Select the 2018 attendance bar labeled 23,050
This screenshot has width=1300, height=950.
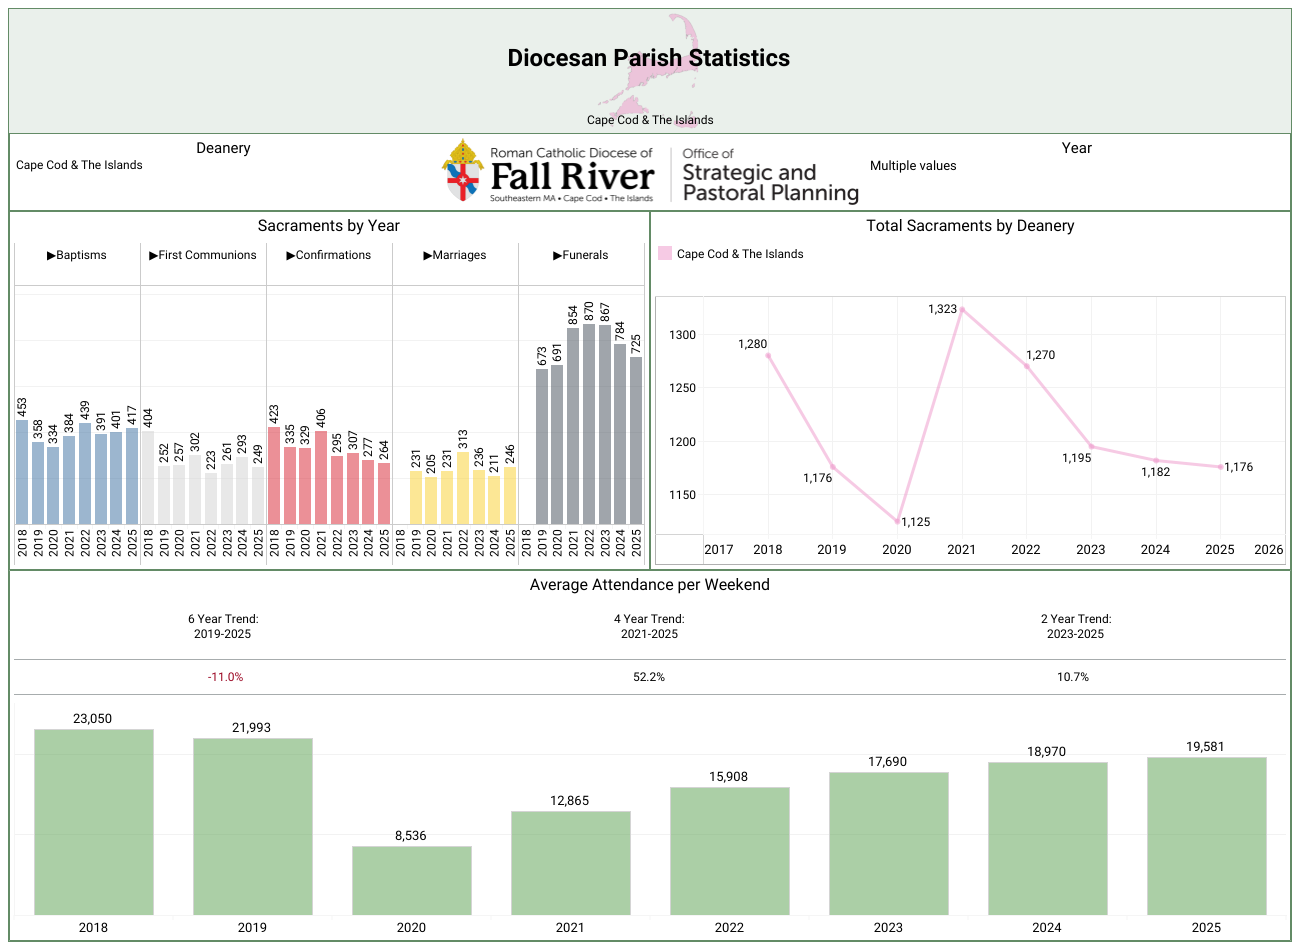pyautogui.click(x=94, y=821)
